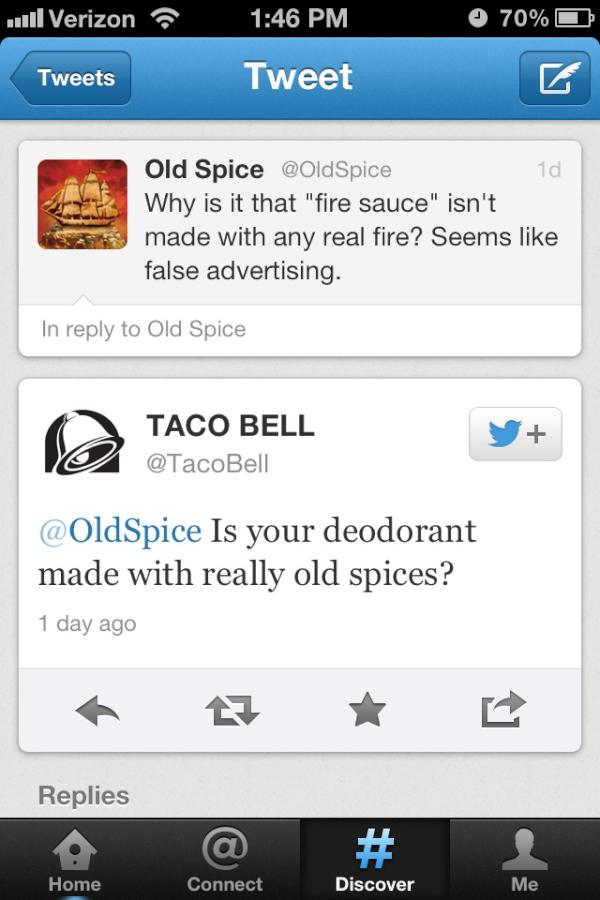Viewport: 600px width, 900px height.
Task: Tap the compose new tweet icon
Action: click(x=555, y=78)
